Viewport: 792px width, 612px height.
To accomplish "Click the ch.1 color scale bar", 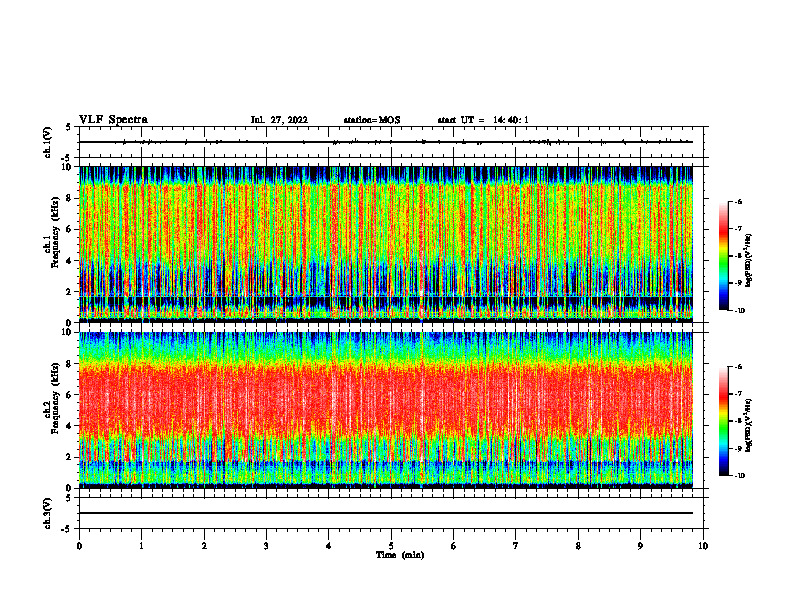I will click(x=723, y=256).
